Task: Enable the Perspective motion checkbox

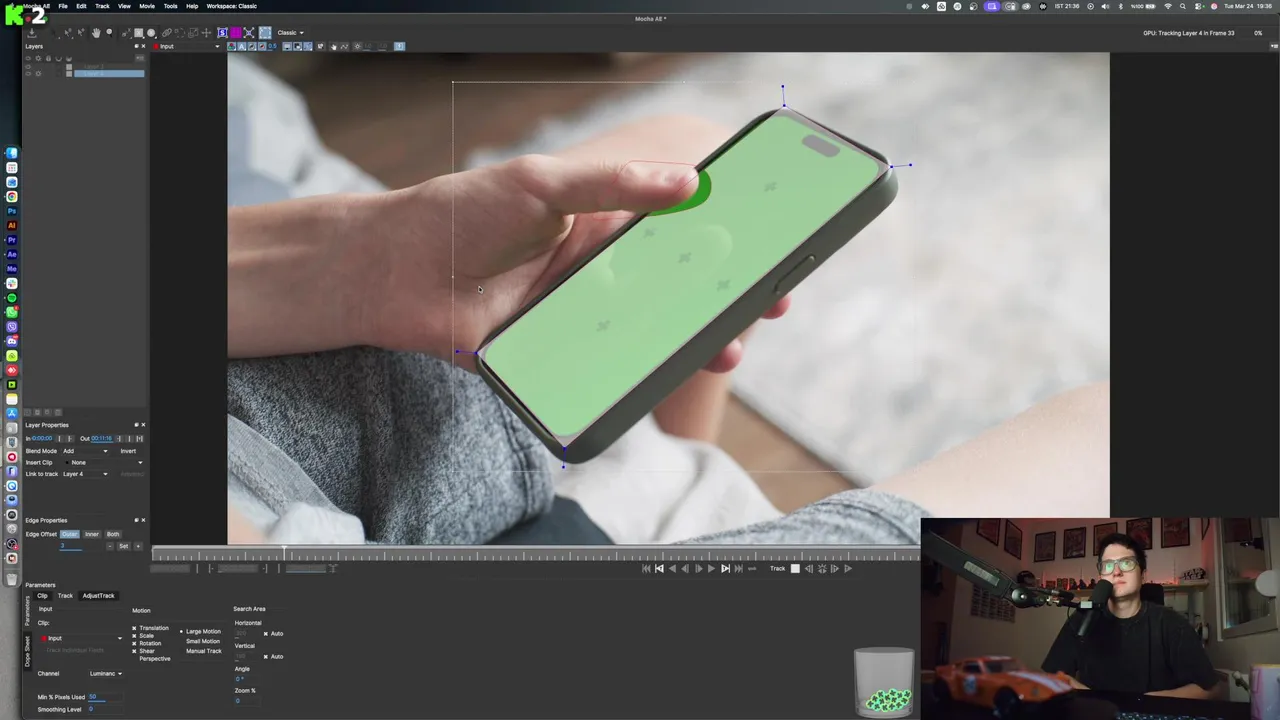Action: coord(154,658)
